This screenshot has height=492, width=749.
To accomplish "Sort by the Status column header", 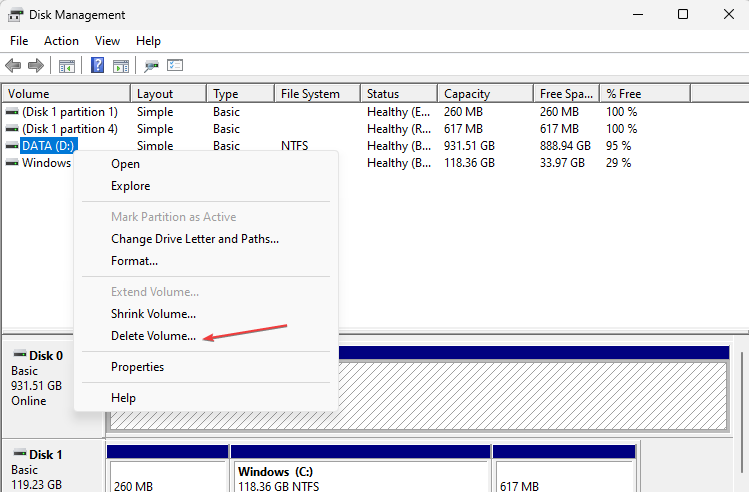I will [399, 94].
